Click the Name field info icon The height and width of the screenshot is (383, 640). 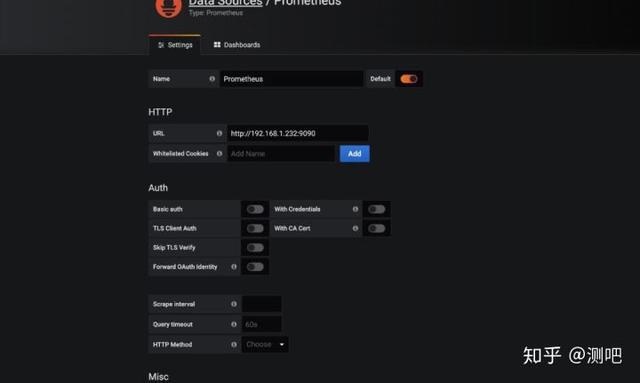click(212, 79)
